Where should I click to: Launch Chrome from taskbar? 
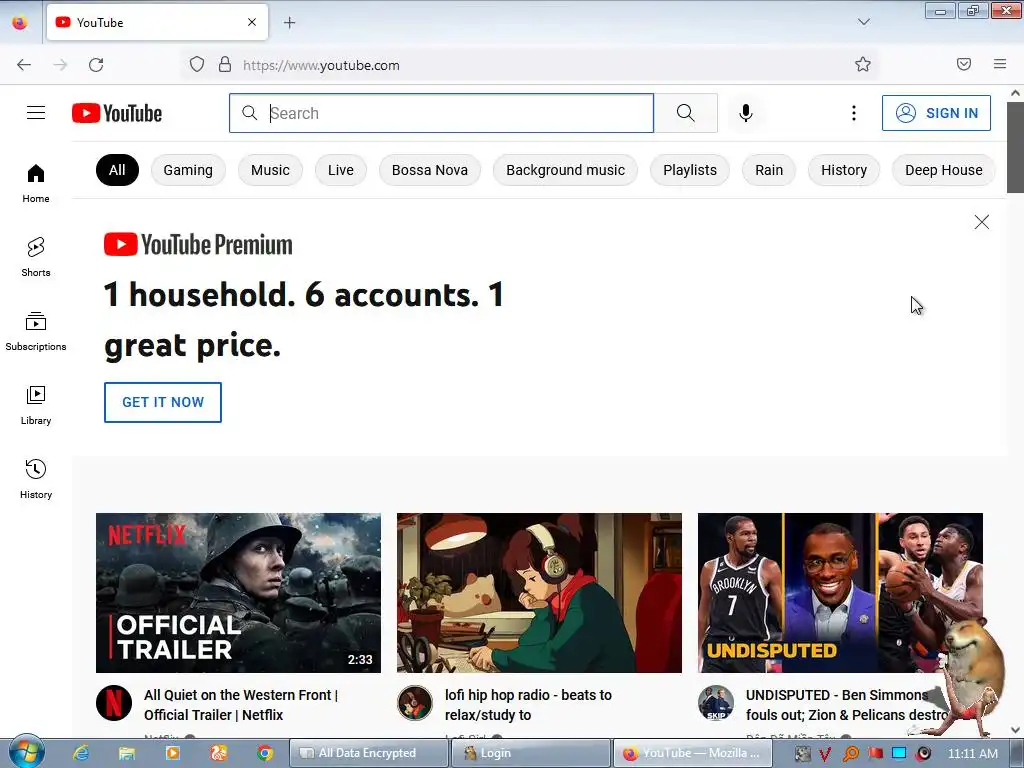click(264, 753)
